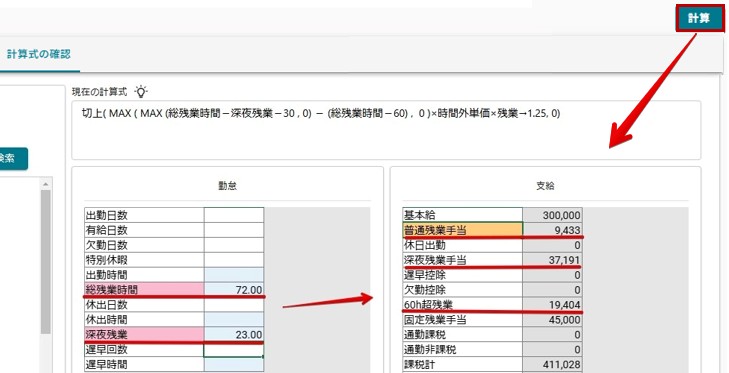This screenshot has width=729, height=373.
Task: Click the formula text box
Action: pyautogui.click(x=386, y=130)
